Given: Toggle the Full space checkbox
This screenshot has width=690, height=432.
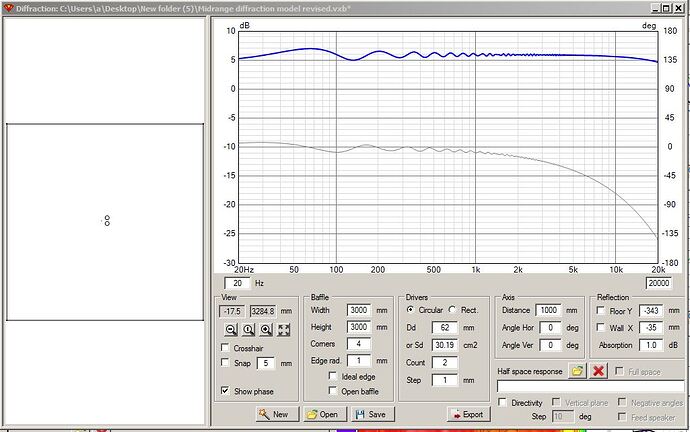Looking at the screenshot, I should 619,371.
